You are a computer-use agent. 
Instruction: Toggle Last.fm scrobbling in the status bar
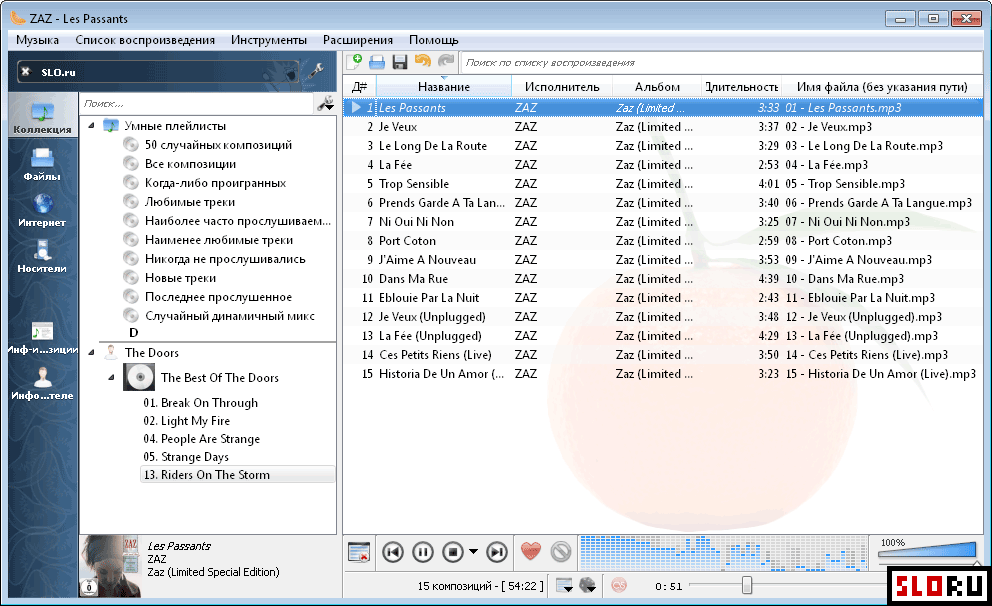[x=619, y=586]
